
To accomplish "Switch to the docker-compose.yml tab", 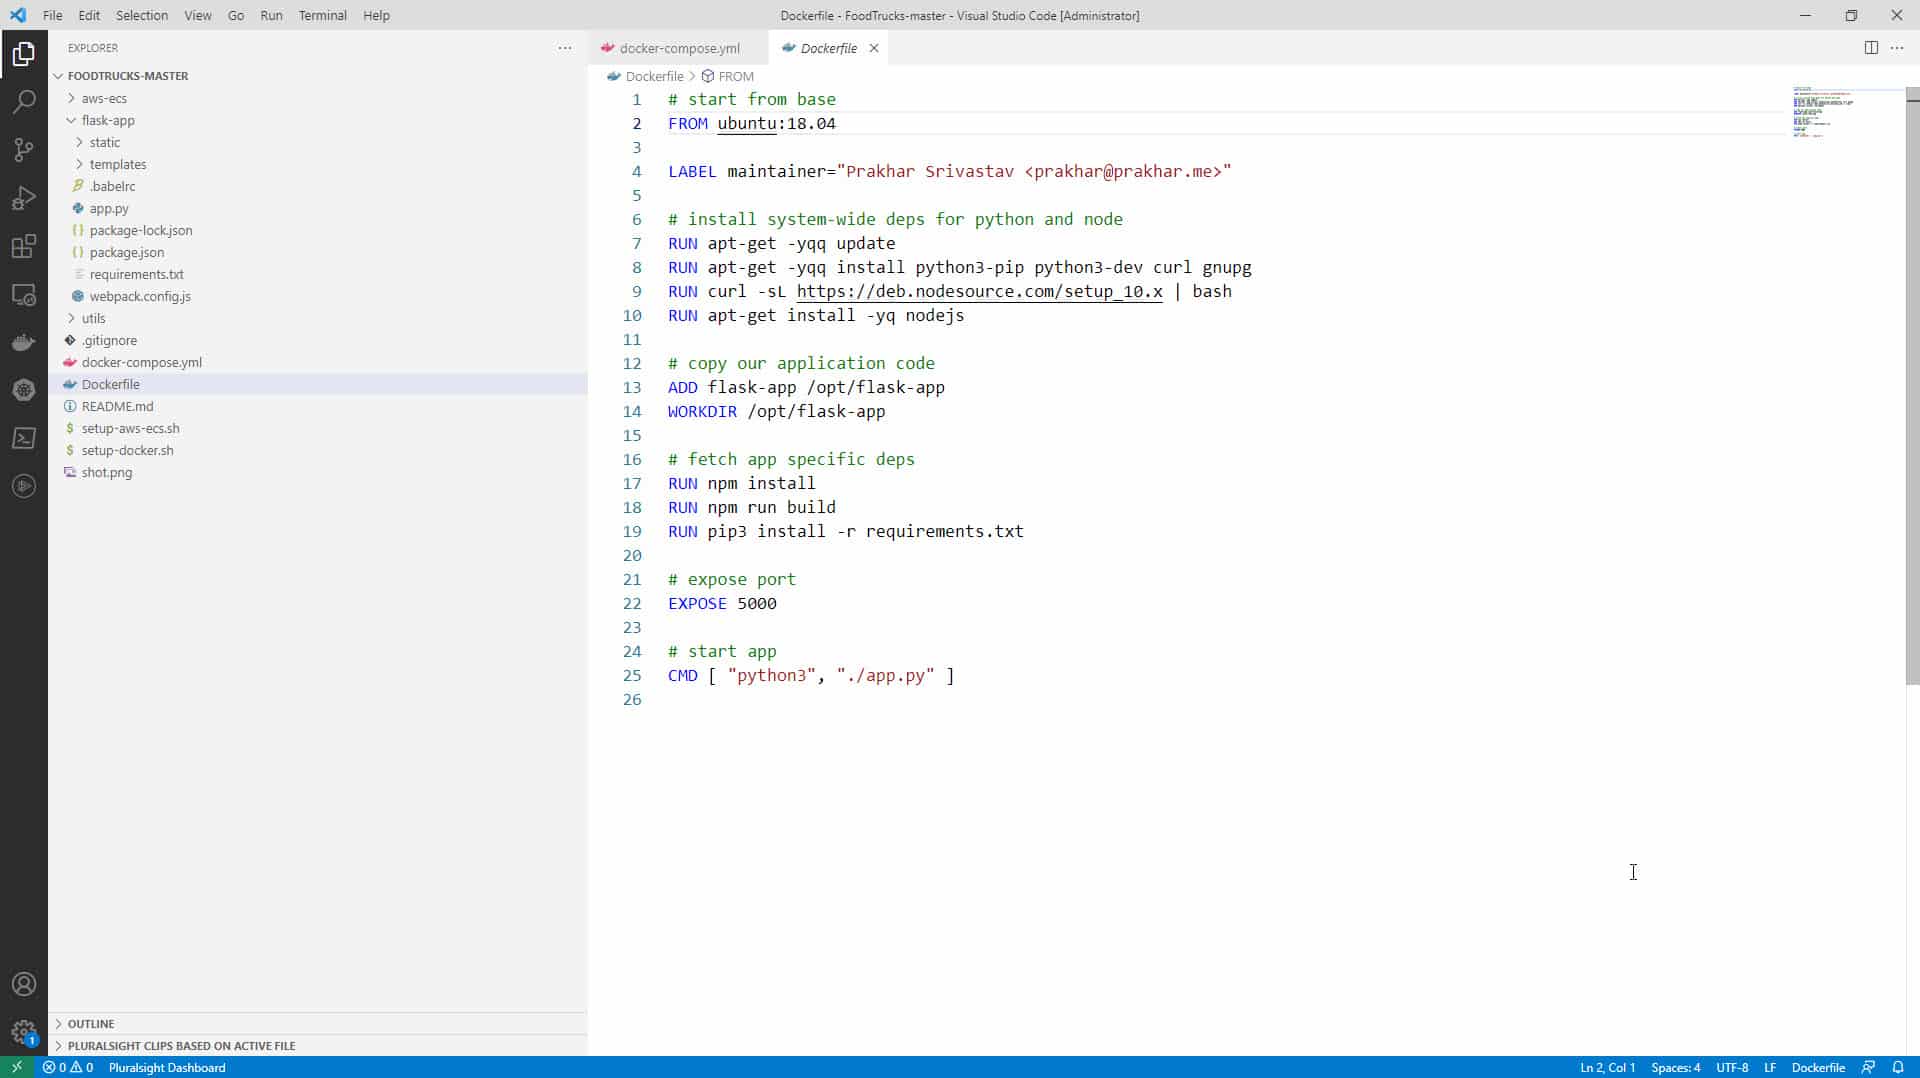I will [677, 48].
